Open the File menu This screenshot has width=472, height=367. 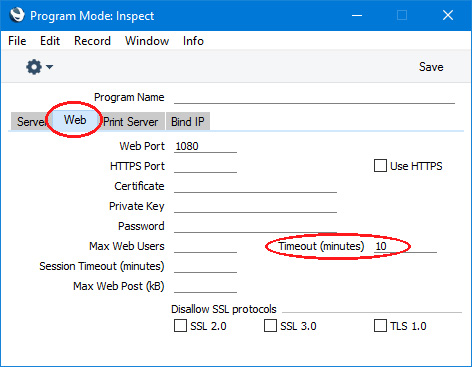17,41
